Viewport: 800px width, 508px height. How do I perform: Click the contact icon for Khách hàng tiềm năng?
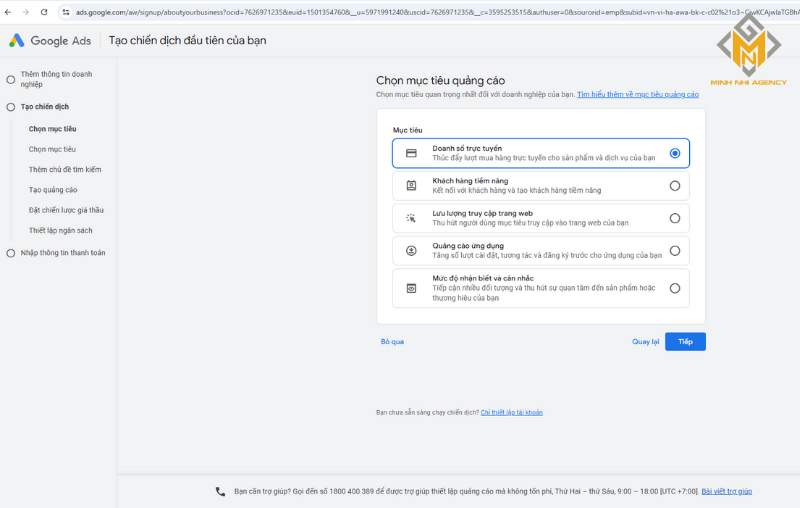click(x=411, y=186)
